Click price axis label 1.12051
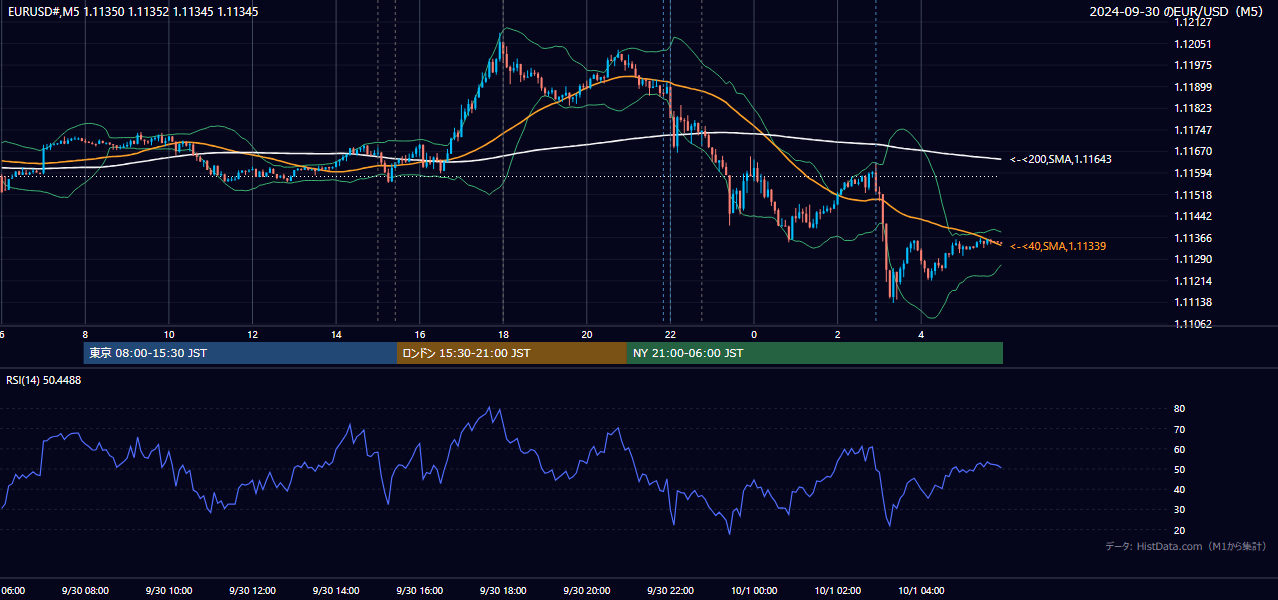The image size is (1278, 600). pos(1193,44)
